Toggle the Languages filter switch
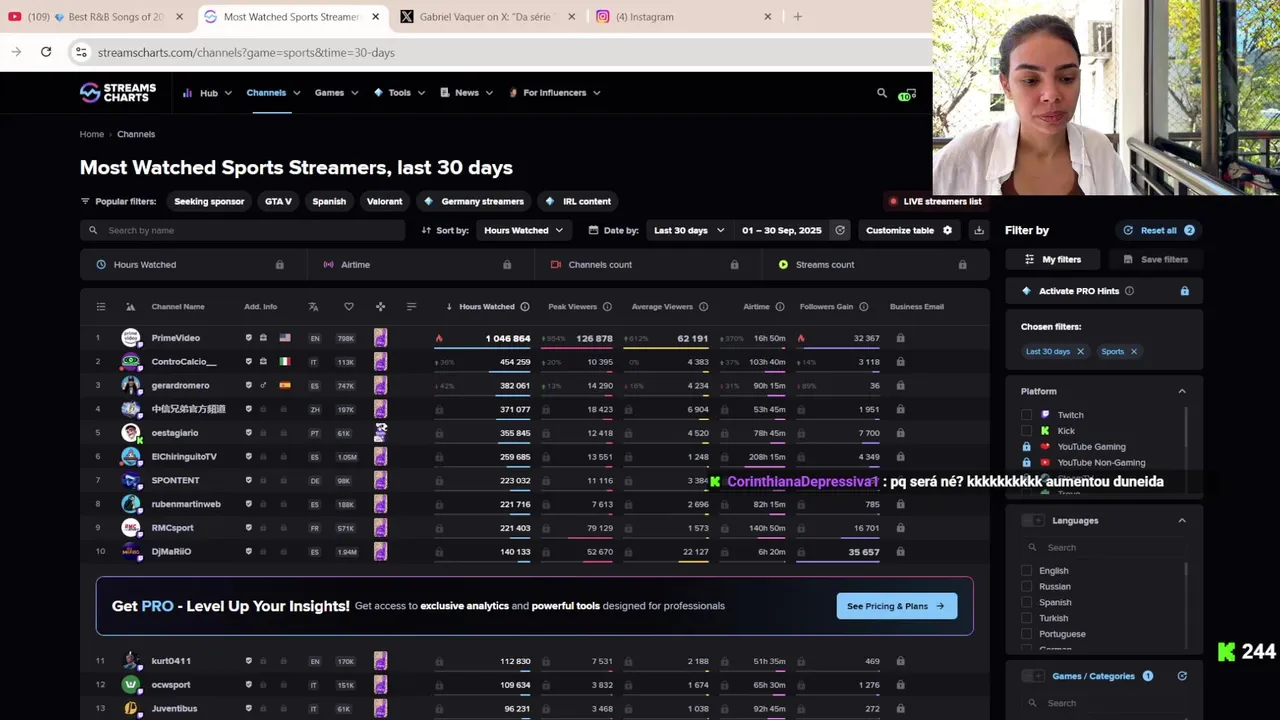 pos(1032,521)
